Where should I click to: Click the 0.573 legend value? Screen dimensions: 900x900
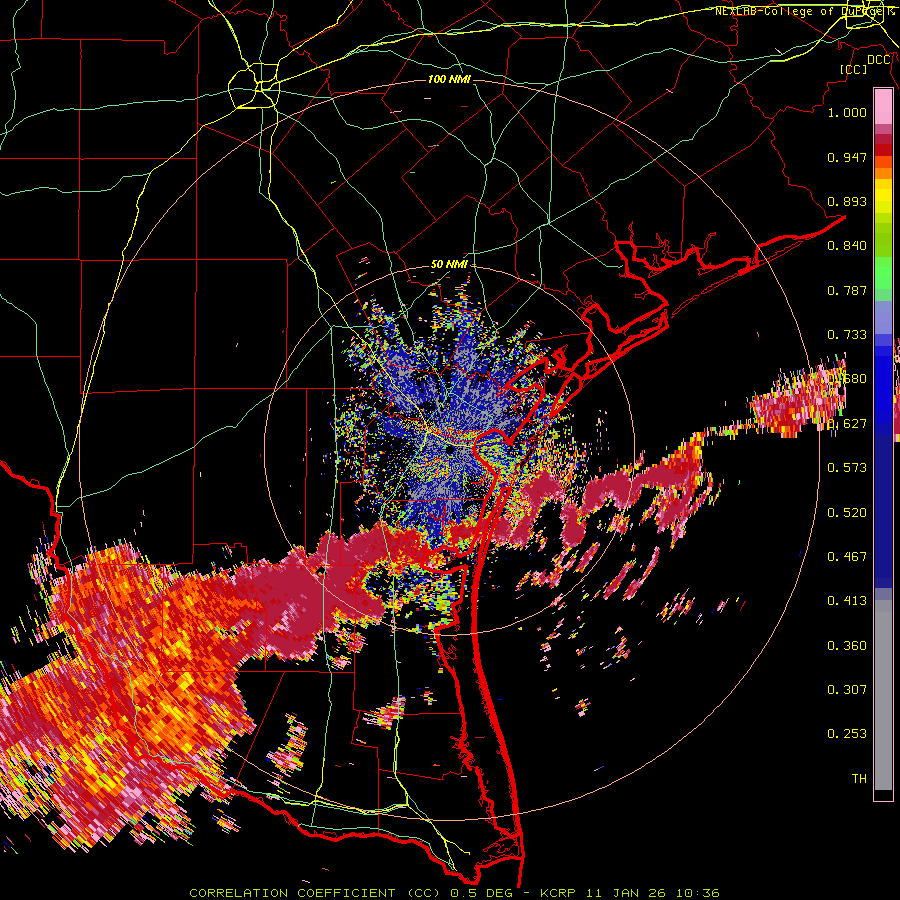847,468
